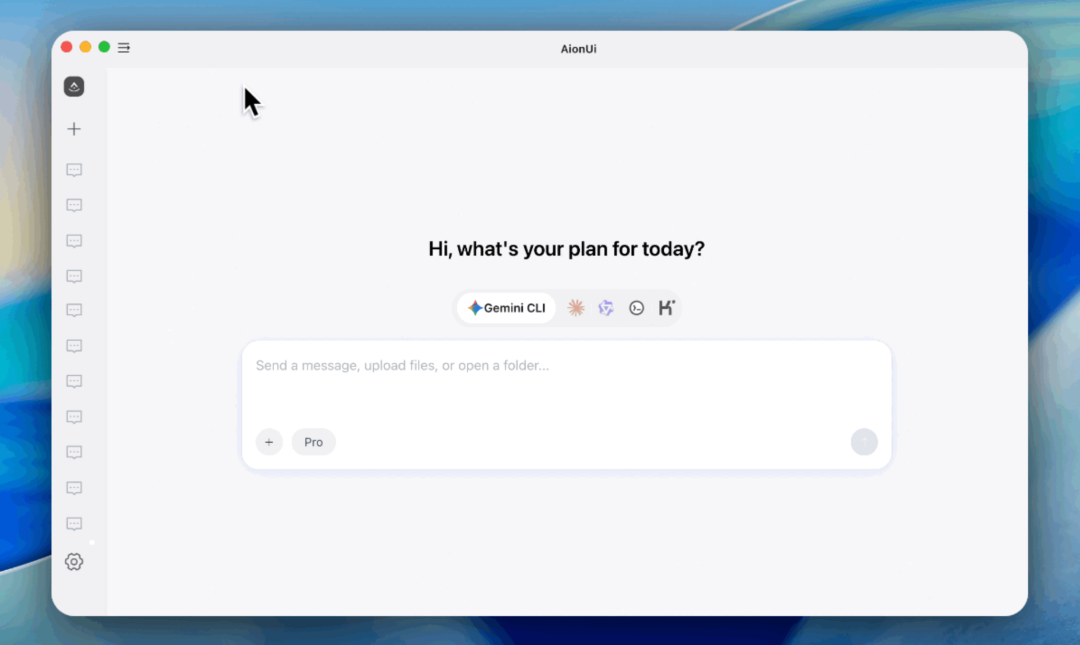The width and height of the screenshot is (1080, 645).
Task: Open the Pro model selector dropdown
Action: tap(314, 442)
